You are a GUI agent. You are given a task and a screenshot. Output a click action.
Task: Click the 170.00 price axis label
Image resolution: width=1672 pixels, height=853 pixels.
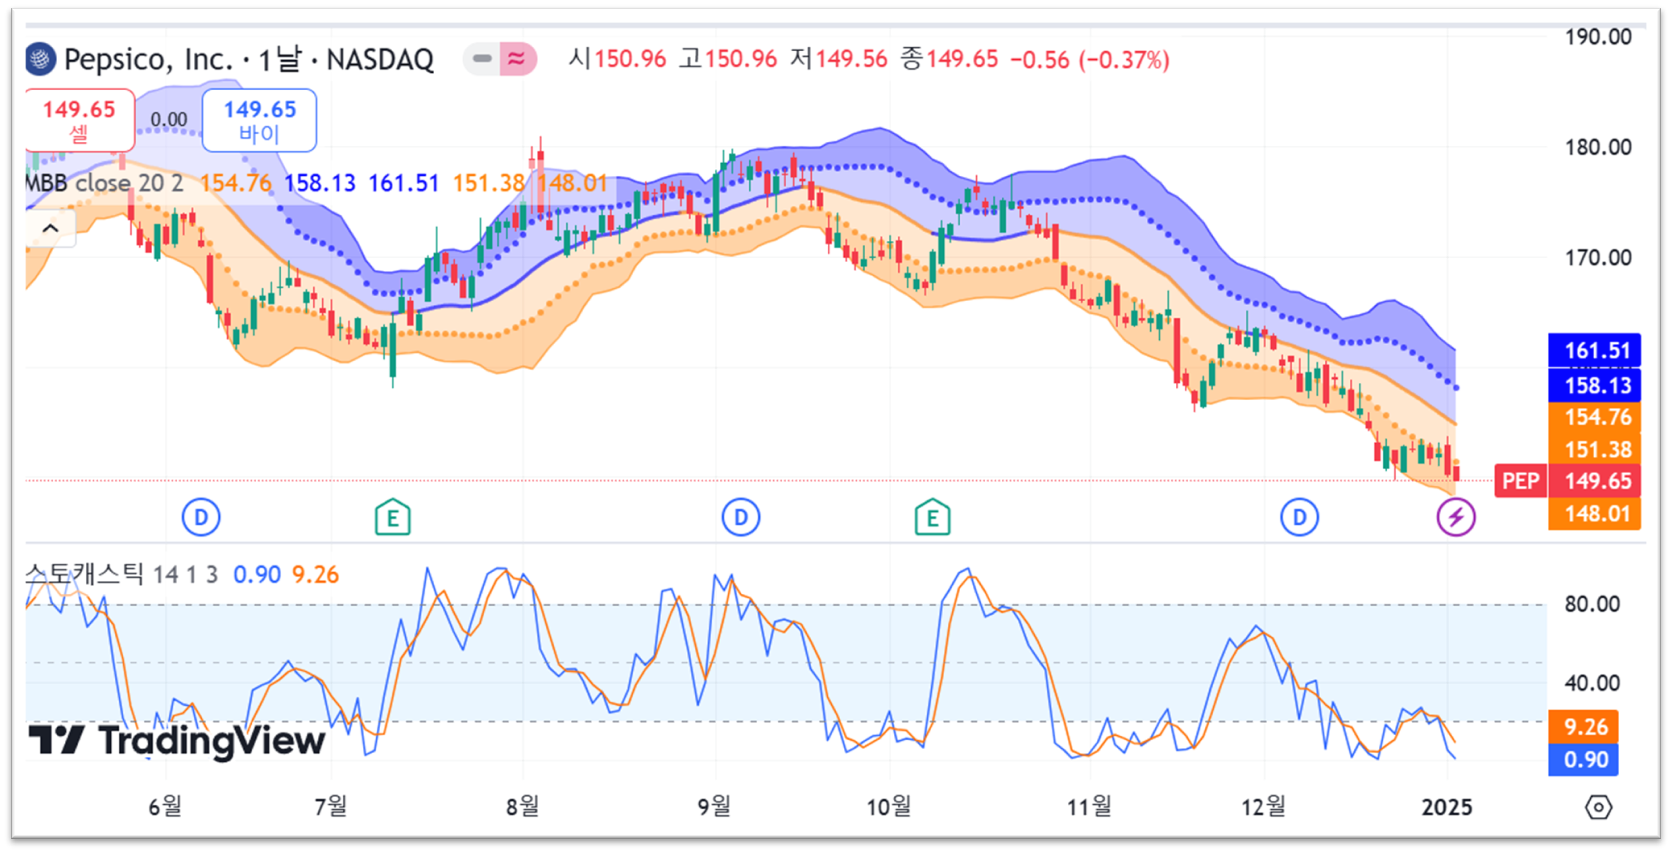pyautogui.click(x=1598, y=258)
